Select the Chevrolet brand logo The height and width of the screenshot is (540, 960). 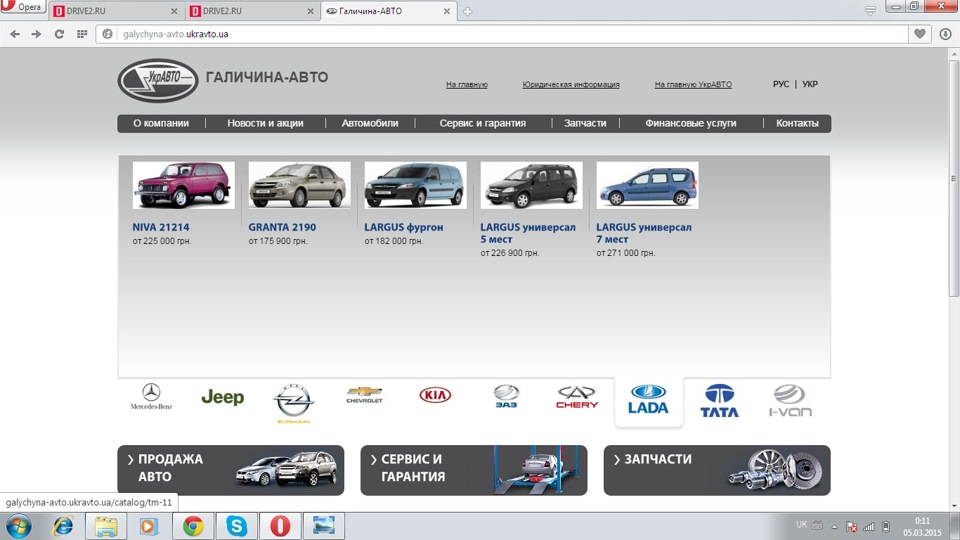364,395
